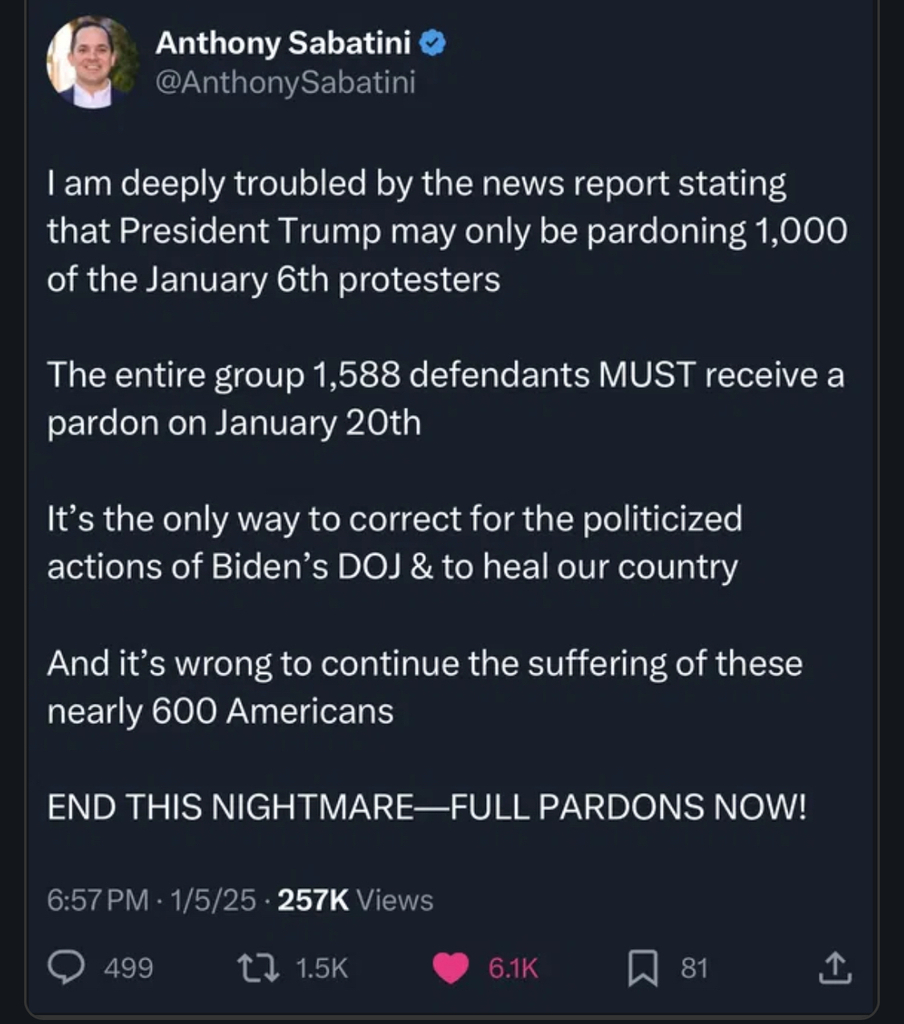Click the 81 bookmarks count
Viewport: 904px width, 1024px height.
pos(694,968)
